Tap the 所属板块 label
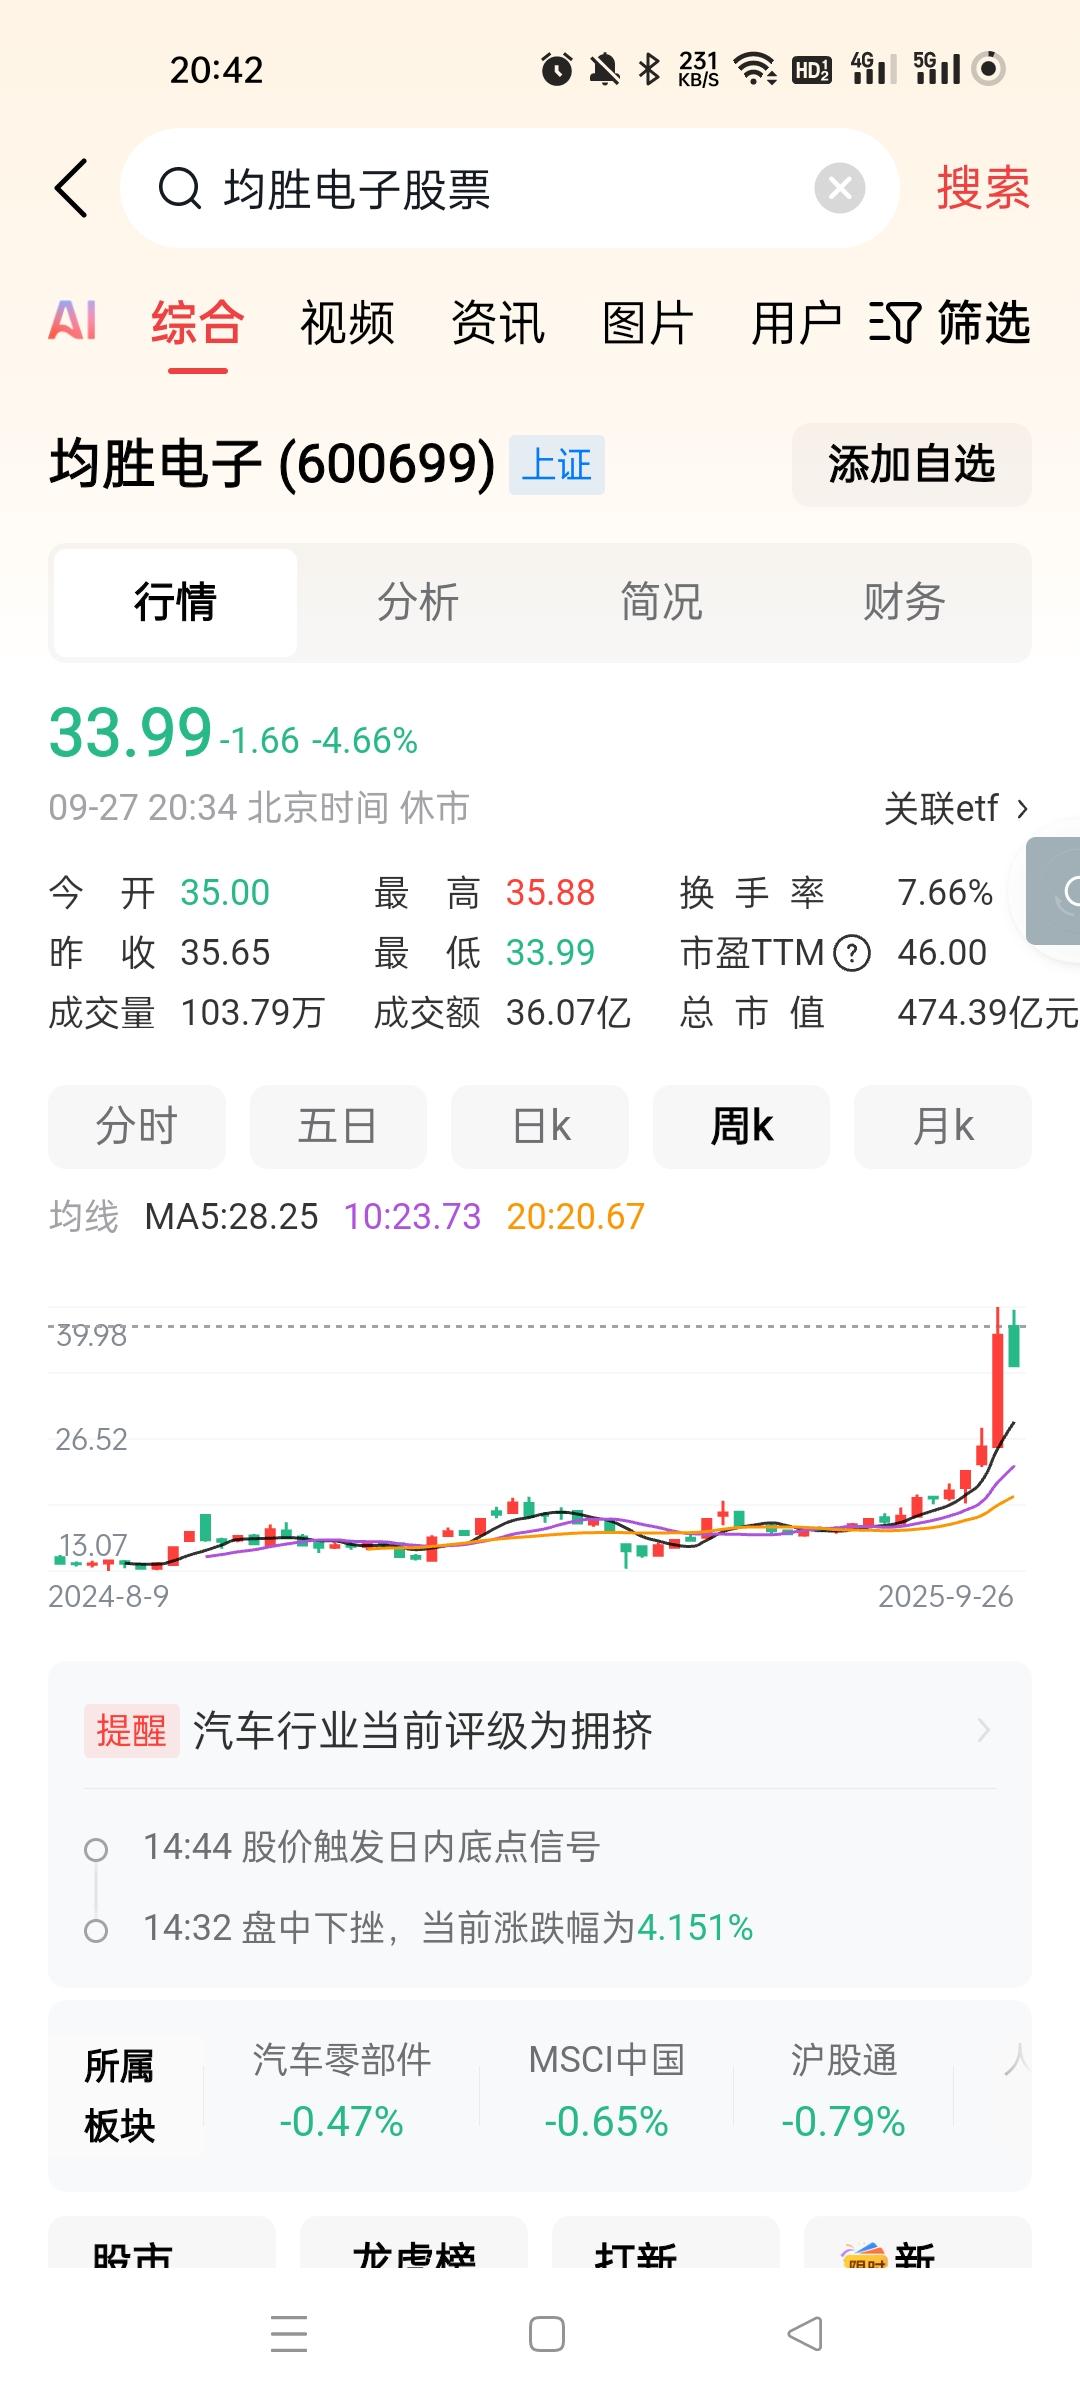Screen dimensions: 1080x2400 coord(120,2096)
